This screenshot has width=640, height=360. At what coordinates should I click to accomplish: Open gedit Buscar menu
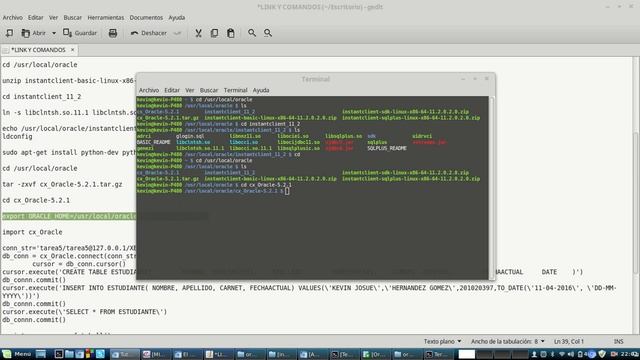(73, 18)
